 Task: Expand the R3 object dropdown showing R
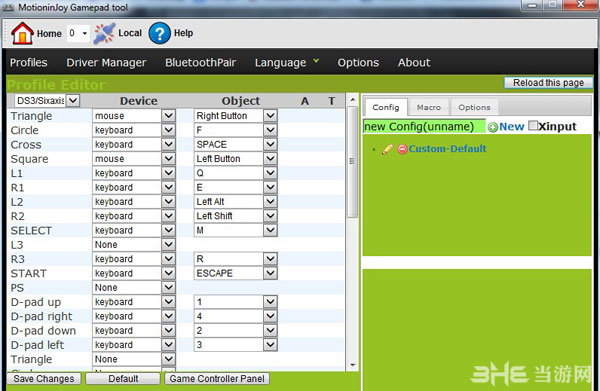click(235, 259)
